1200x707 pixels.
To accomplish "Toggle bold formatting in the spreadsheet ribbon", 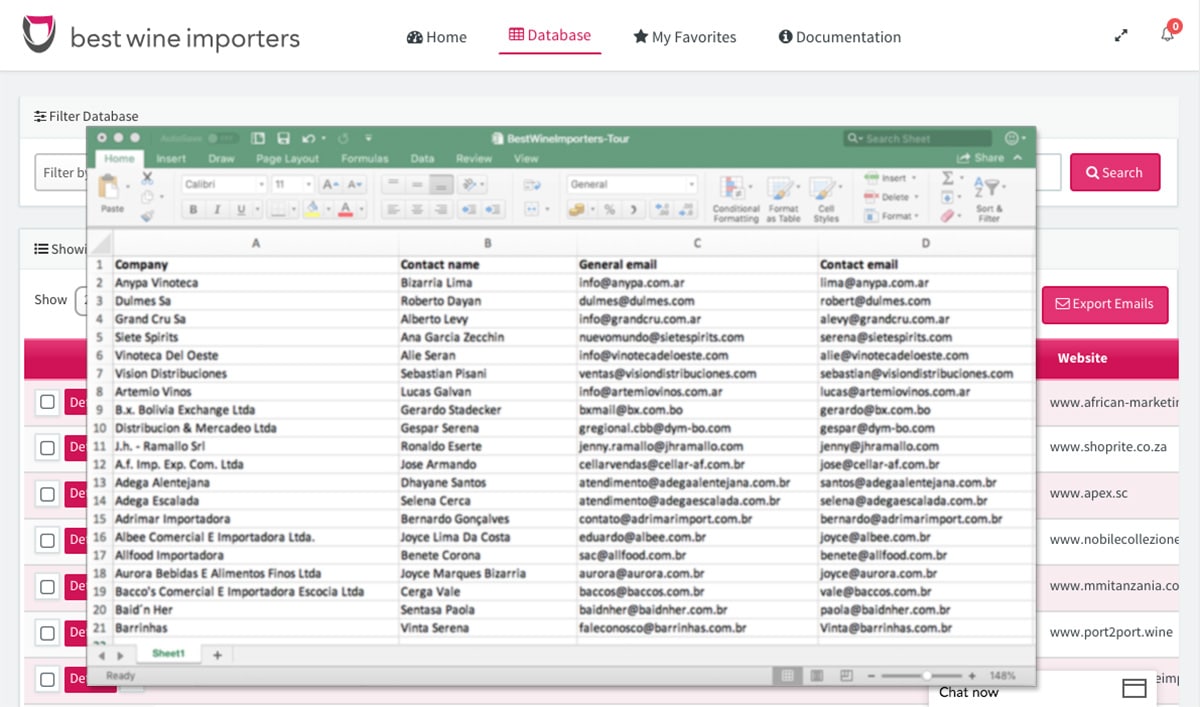I will click(193, 210).
